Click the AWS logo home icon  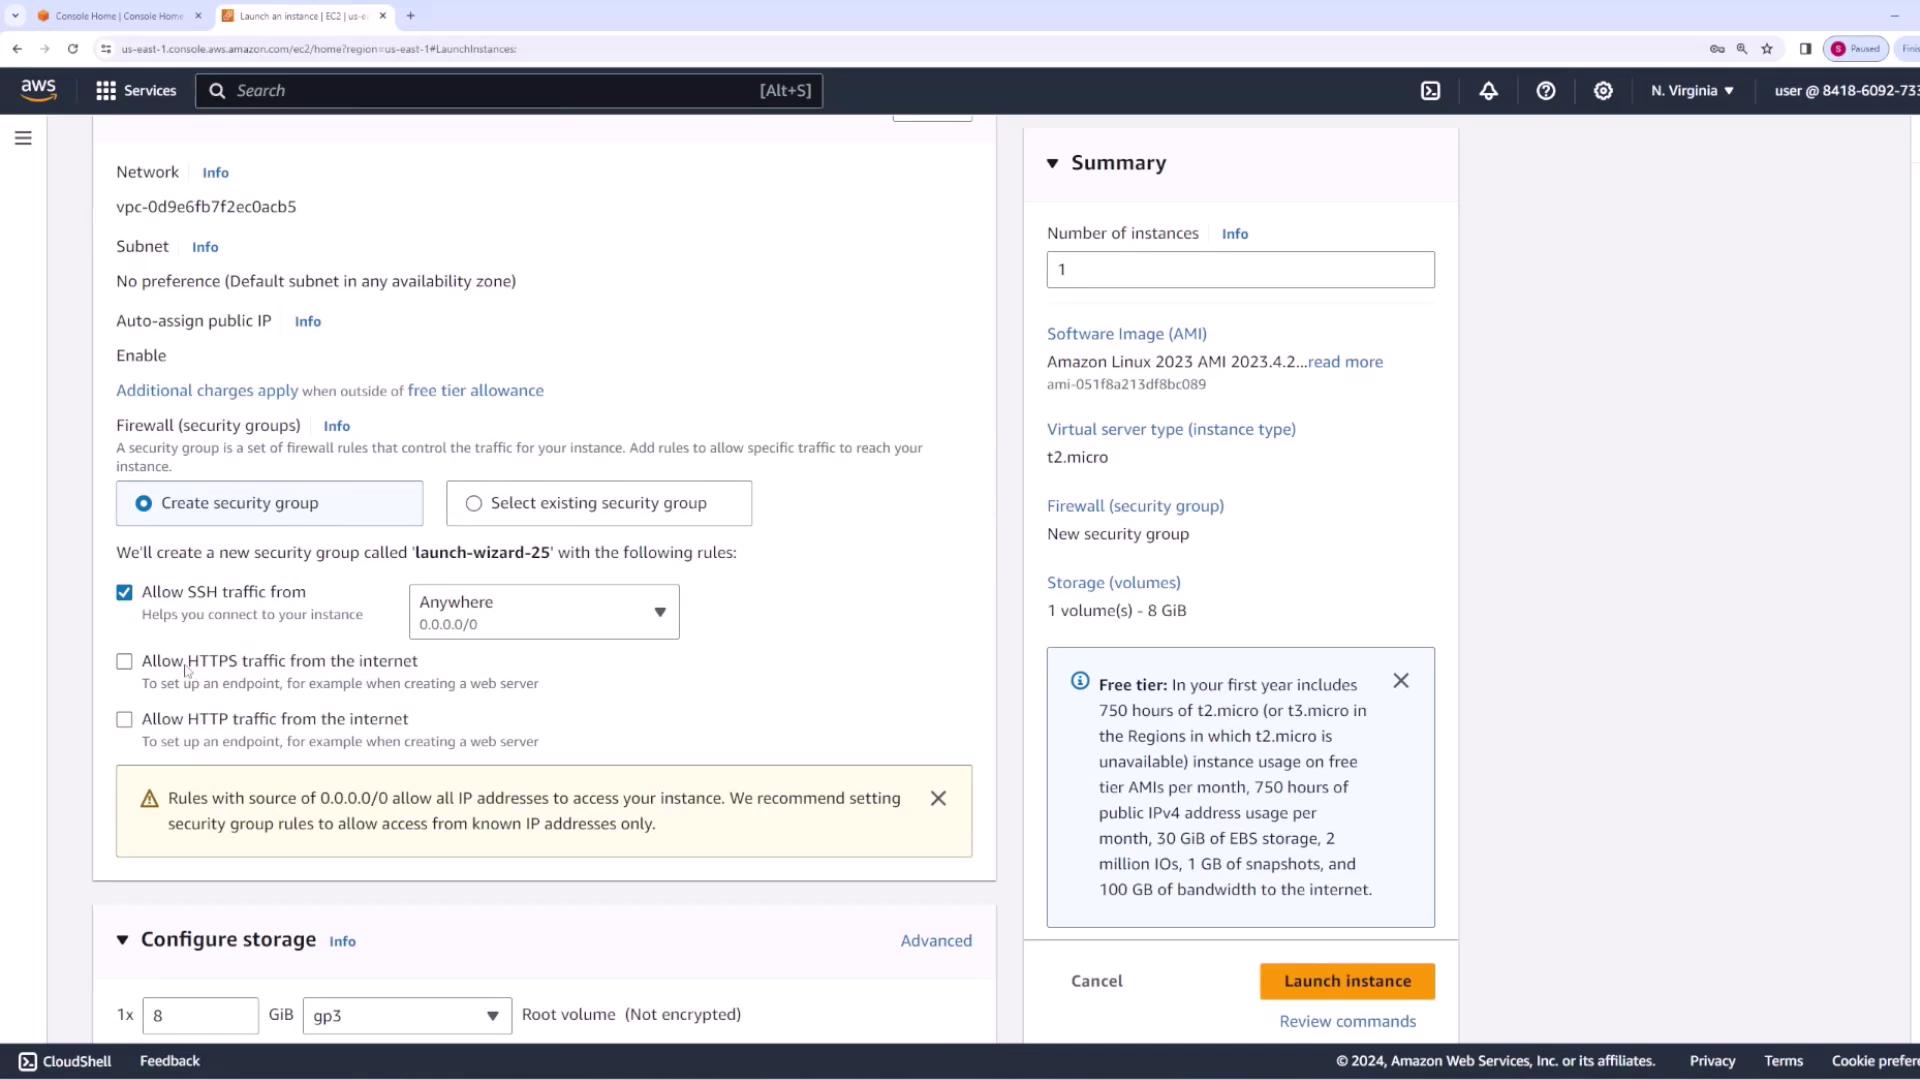click(x=39, y=90)
